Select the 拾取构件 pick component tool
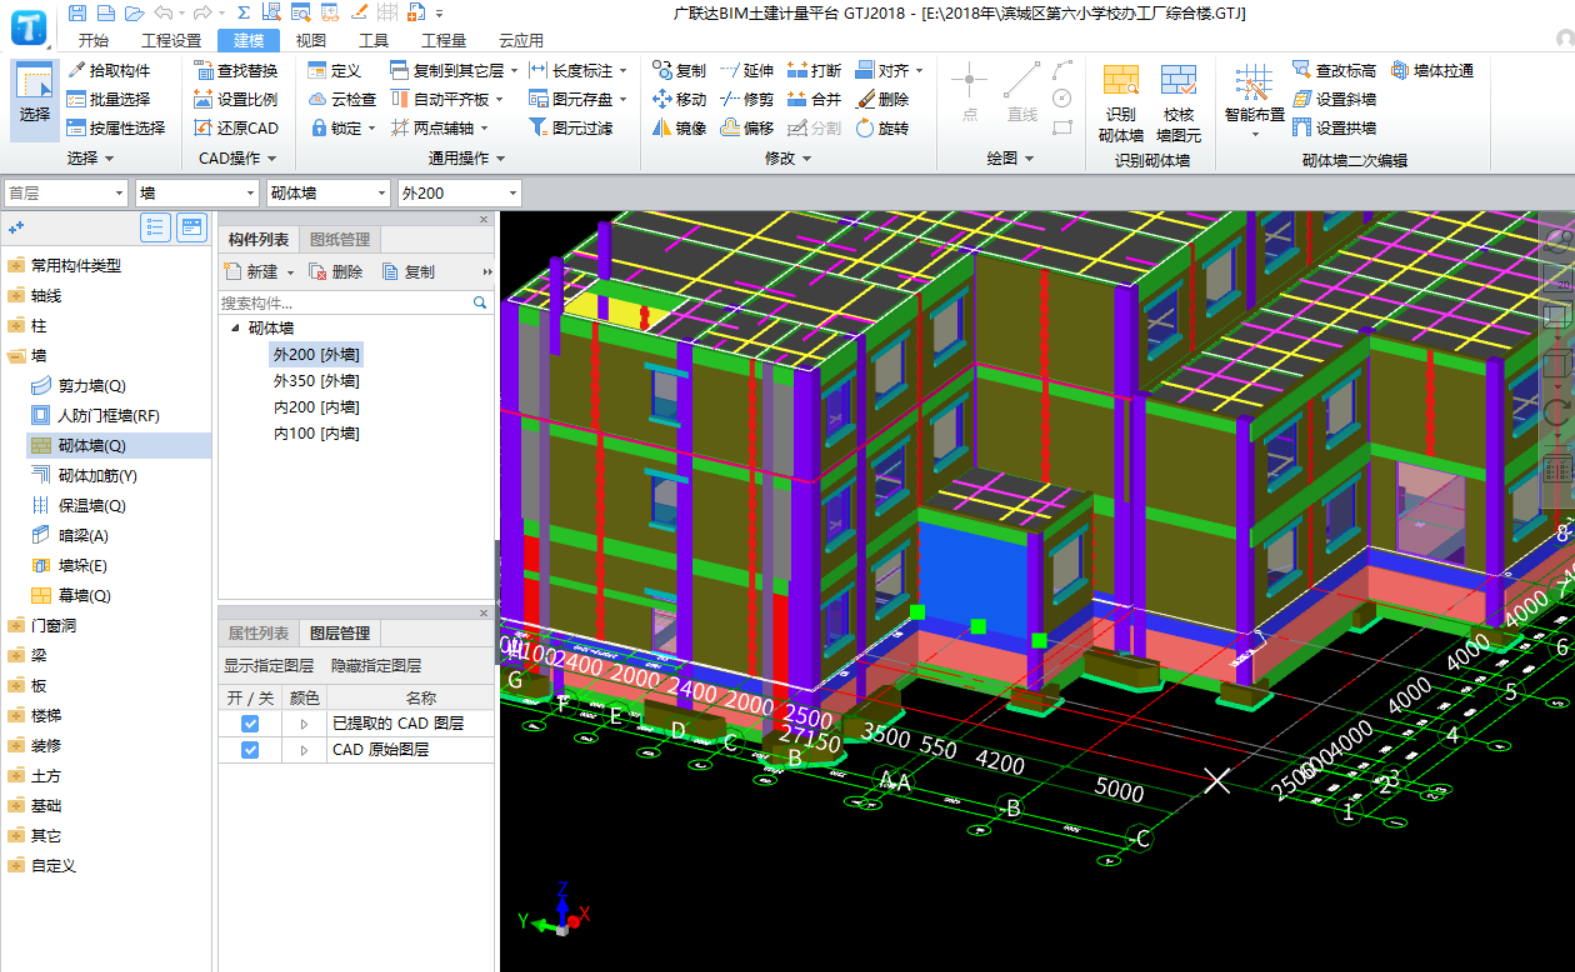This screenshot has width=1575, height=972. tap(109, 70)
